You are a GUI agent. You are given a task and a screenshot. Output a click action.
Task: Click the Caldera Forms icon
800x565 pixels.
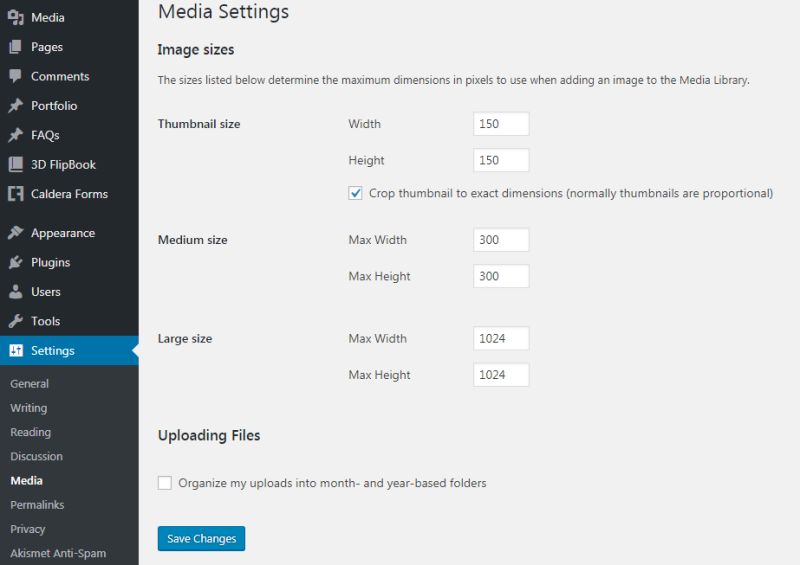pos(16,194)
